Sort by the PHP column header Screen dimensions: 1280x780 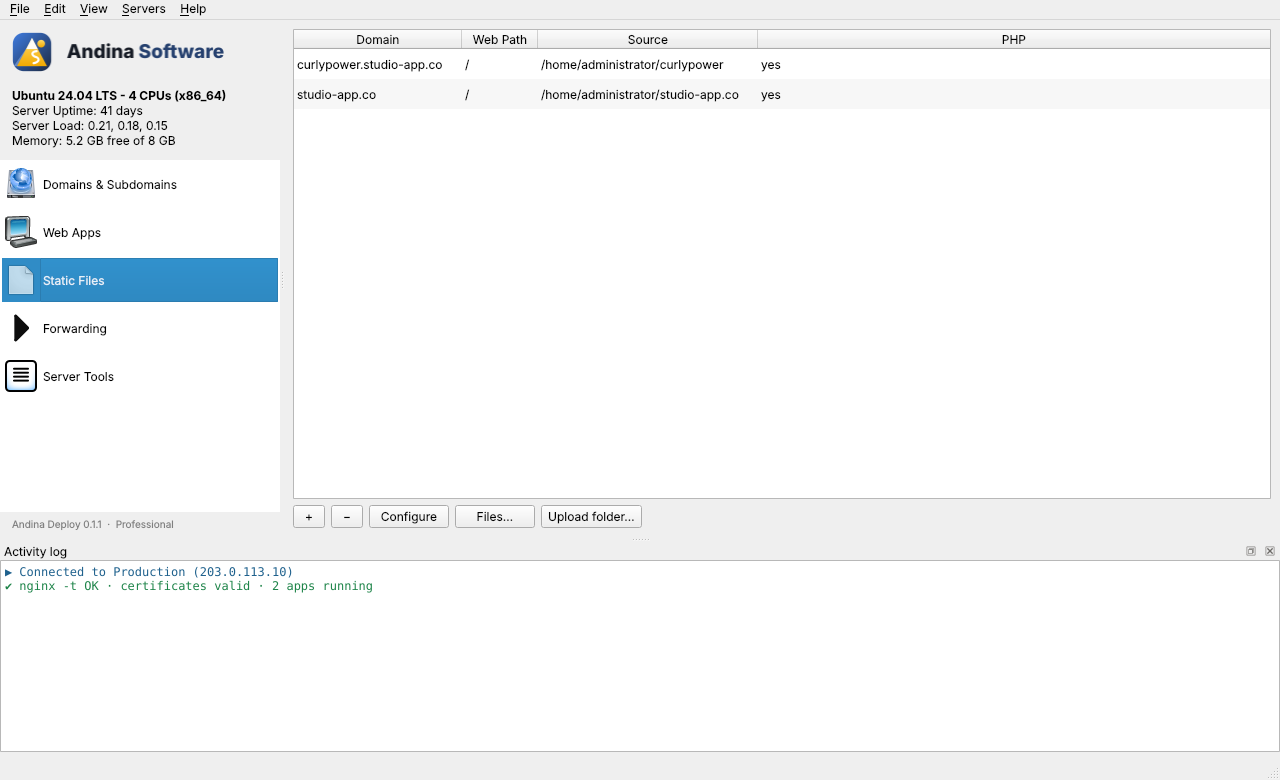(1014, 40)
